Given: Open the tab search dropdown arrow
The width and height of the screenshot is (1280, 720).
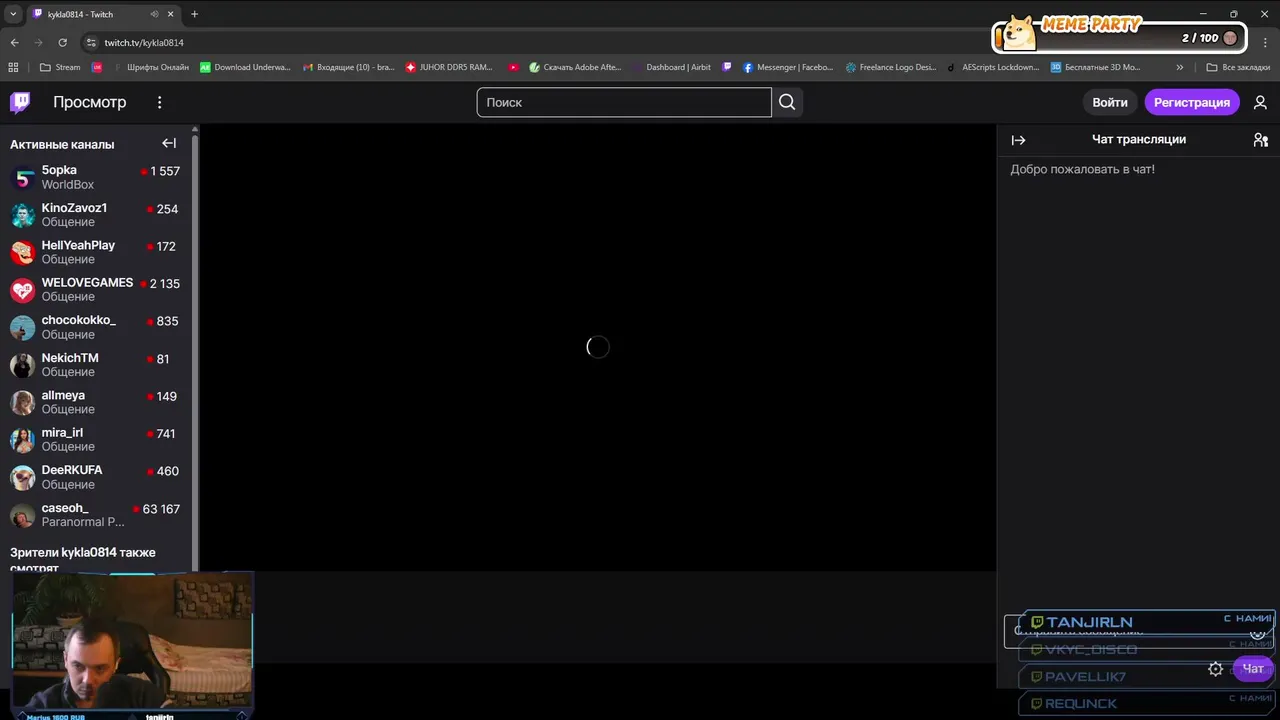Looking at the screenshot, I should (13, 14).
